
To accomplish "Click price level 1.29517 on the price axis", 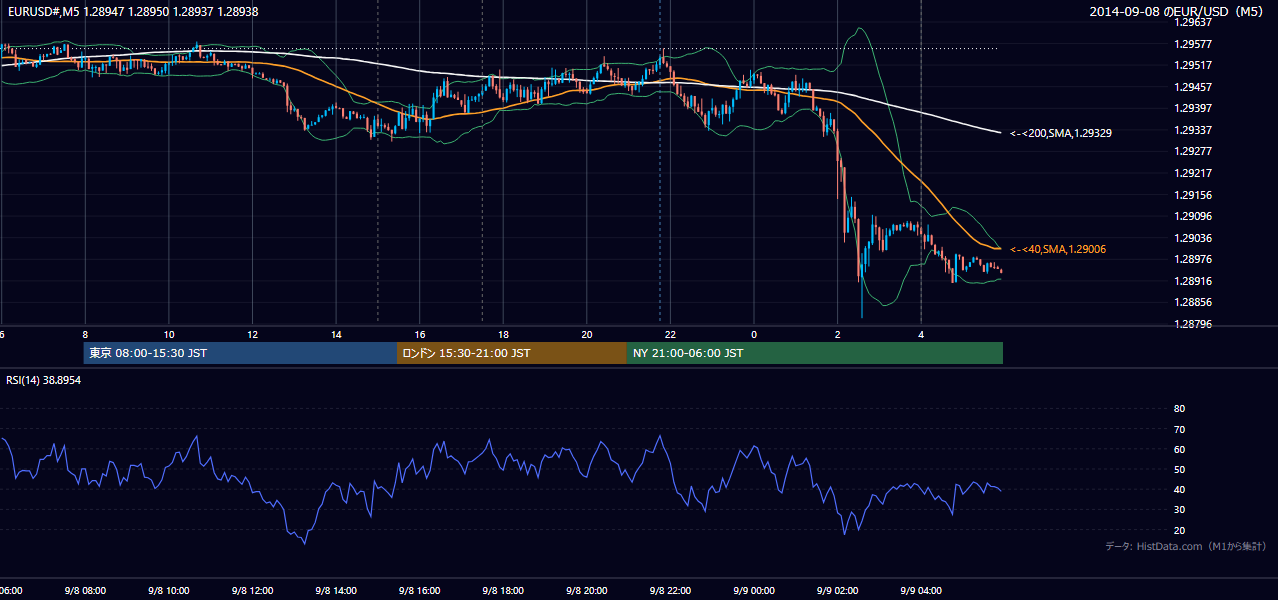I will (x=1192, y=65).
